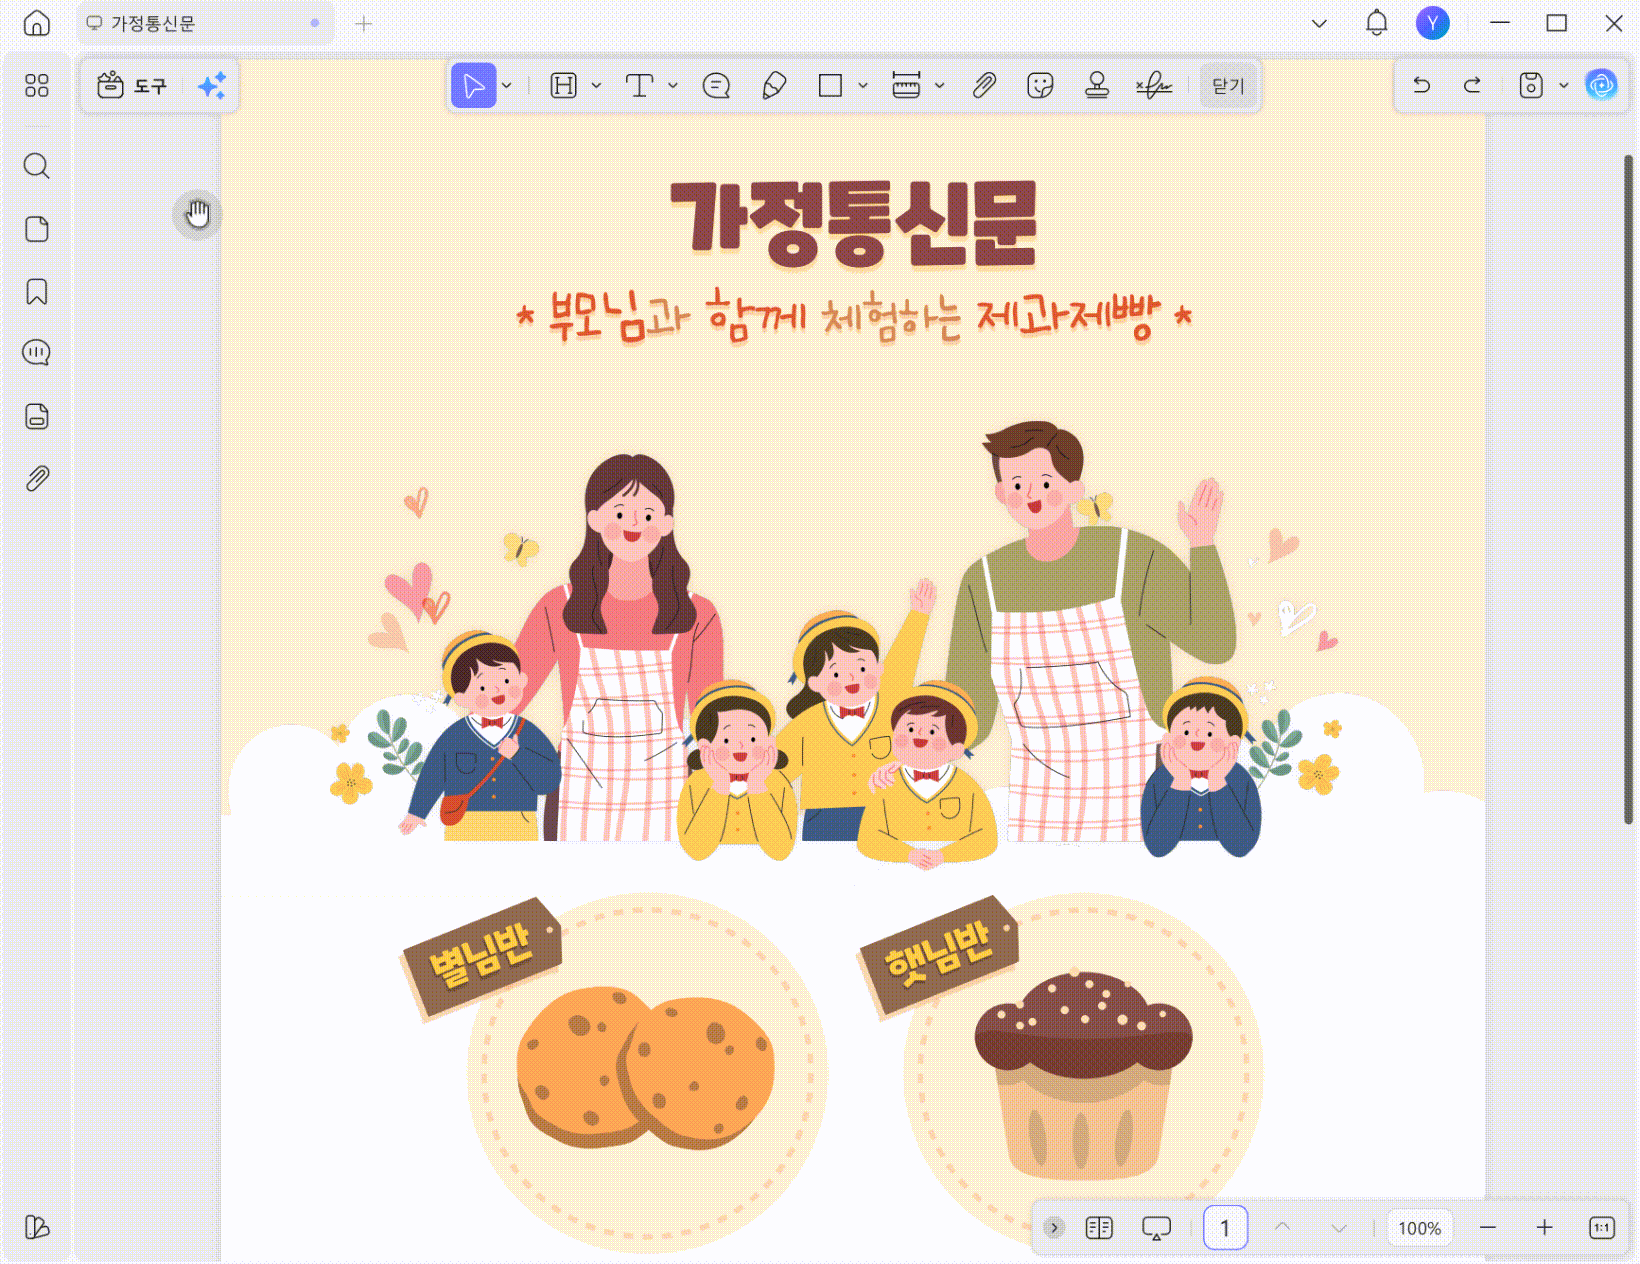Switch to the 가정통신문 tab
The image size is (1640, 1264).
coord(205,23)
